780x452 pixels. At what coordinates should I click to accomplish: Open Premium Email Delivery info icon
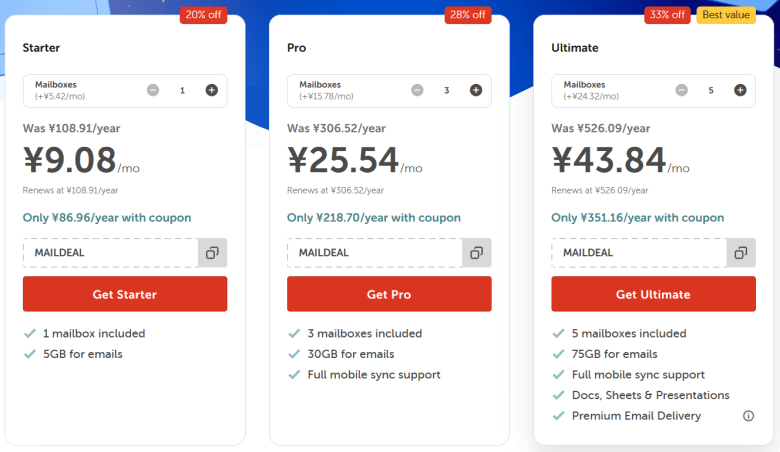748,416
